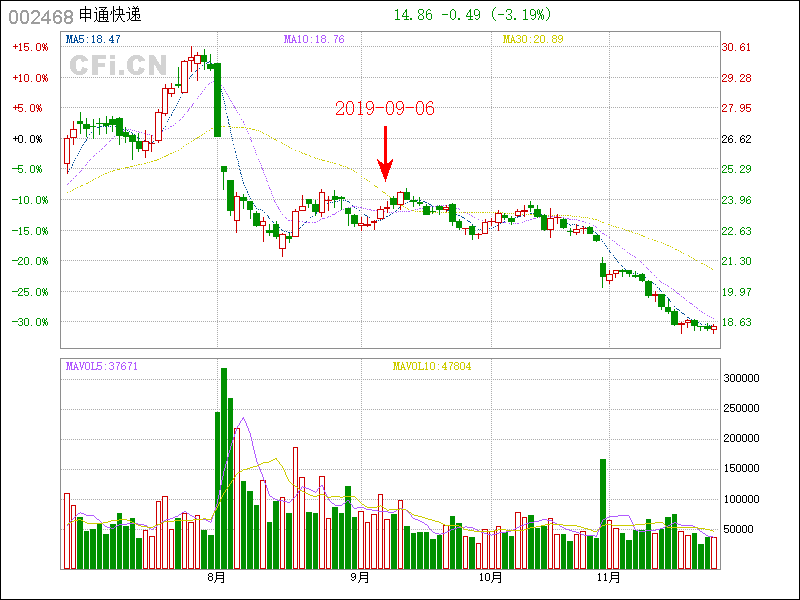This screenshot has height=600, width=800.
Task: Click the price change text (-3.19%)
Action: [521, 15]
